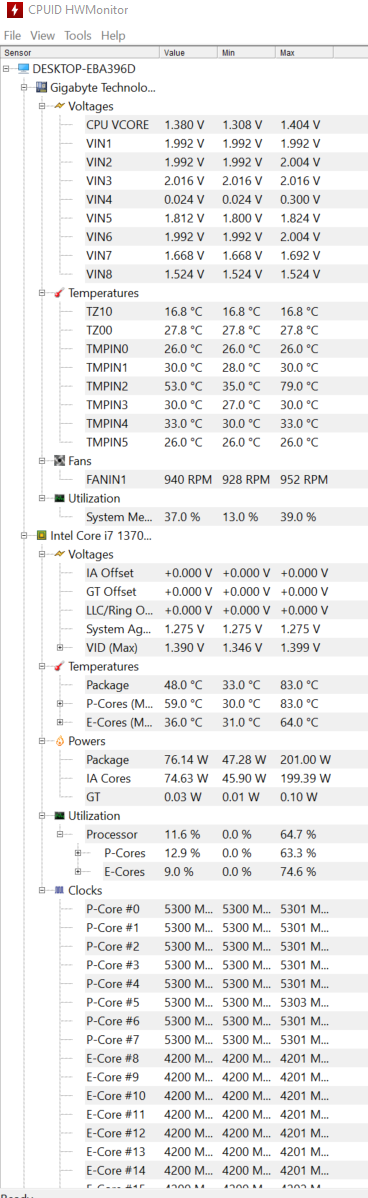Open the View menu
Image resolution: width=368 pixels, height=1198 pixels.
[x=43, y=35]
